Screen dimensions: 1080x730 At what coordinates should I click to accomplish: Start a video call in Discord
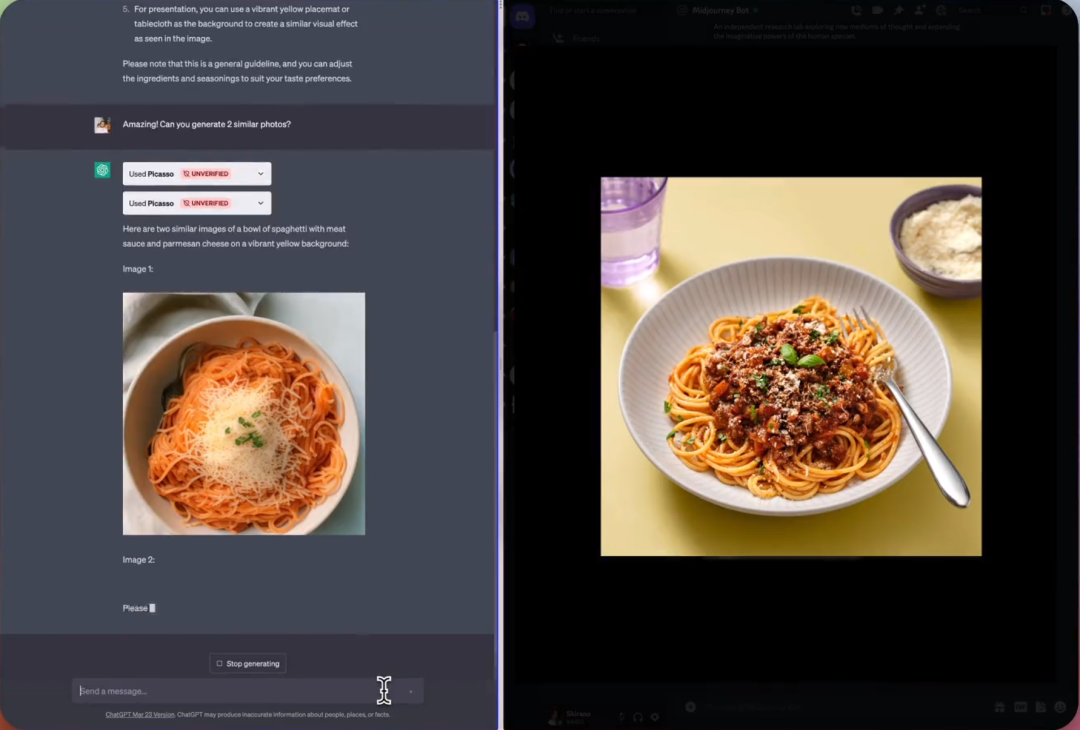[878, 10]
